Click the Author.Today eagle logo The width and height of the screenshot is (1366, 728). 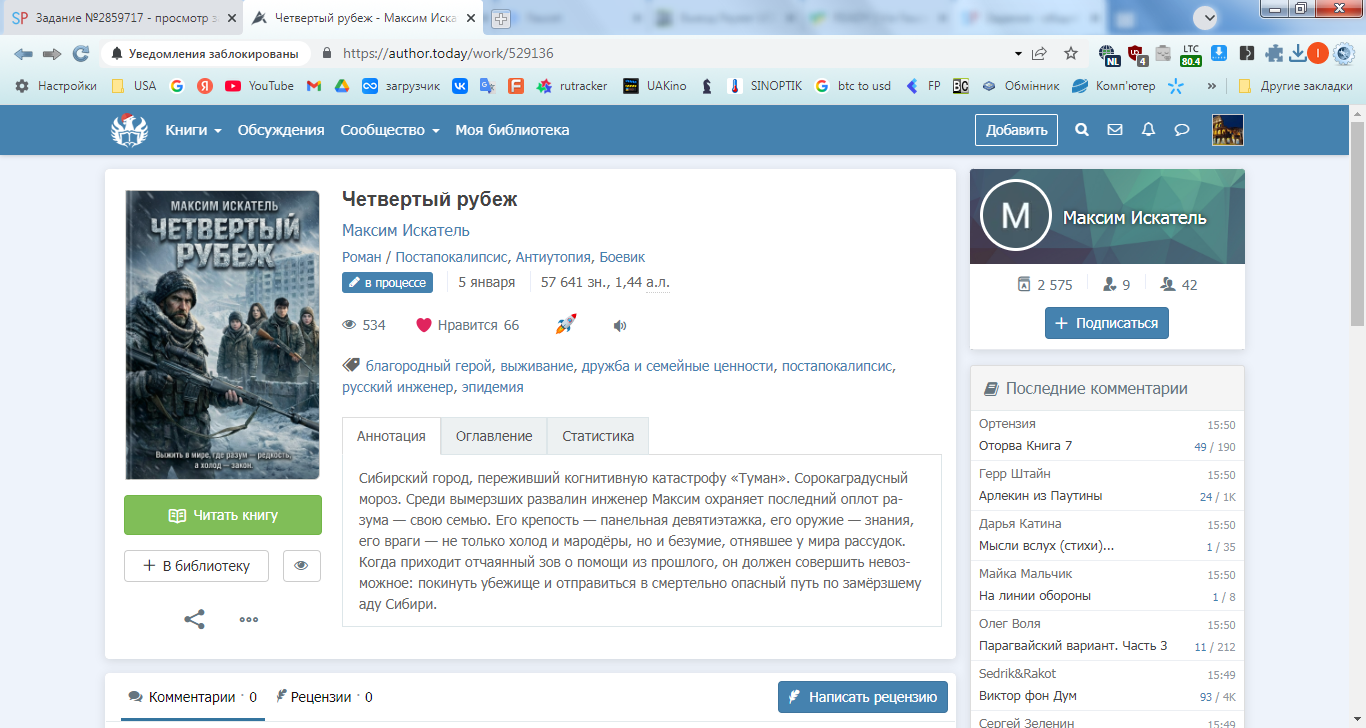(x=129, y=130)
